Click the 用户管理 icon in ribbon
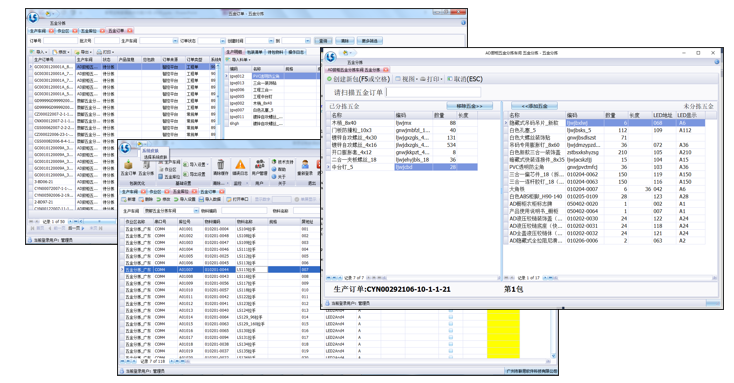 pyautogui.click(x=259, y=168)
